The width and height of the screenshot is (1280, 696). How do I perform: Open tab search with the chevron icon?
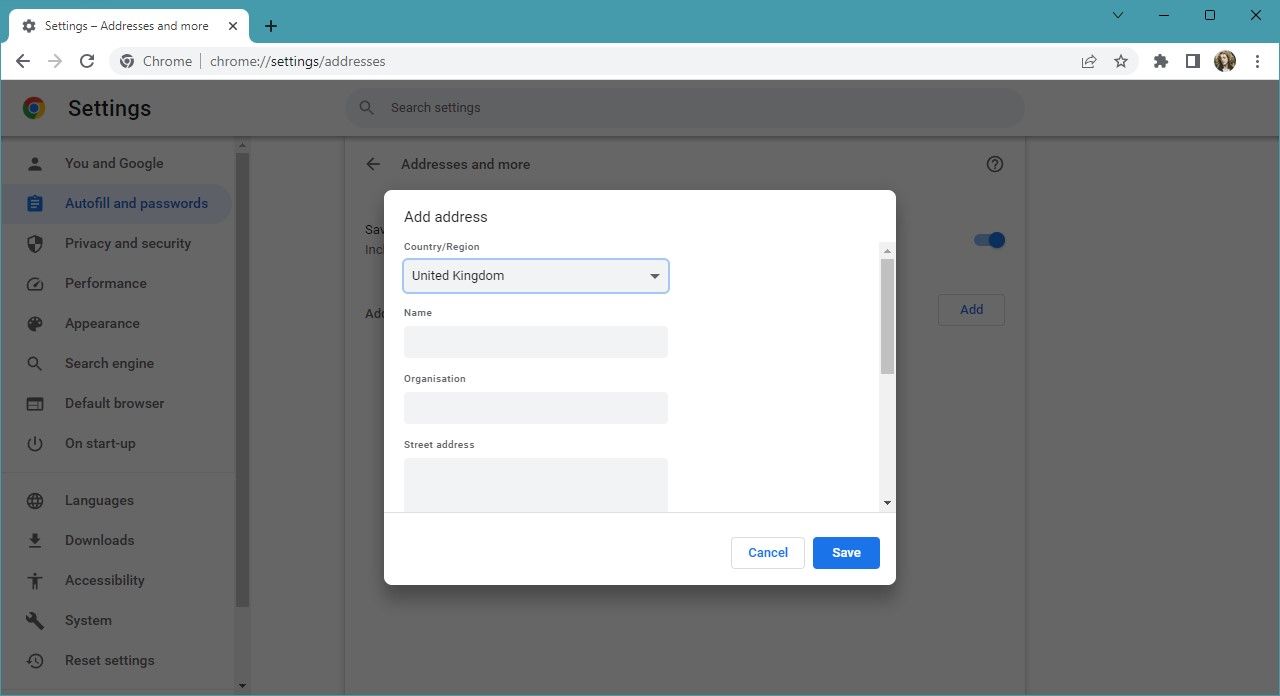tap(1117, 15)
